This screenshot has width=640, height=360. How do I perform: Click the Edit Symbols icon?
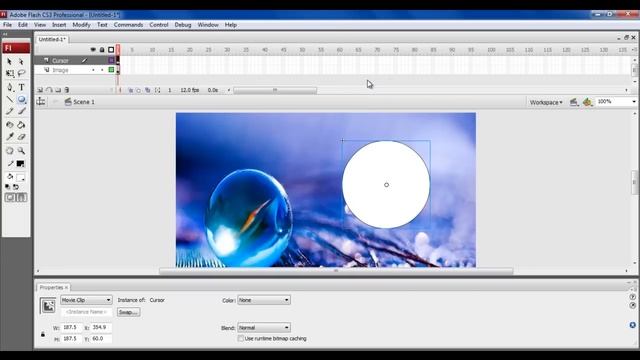tap(587, 102)
